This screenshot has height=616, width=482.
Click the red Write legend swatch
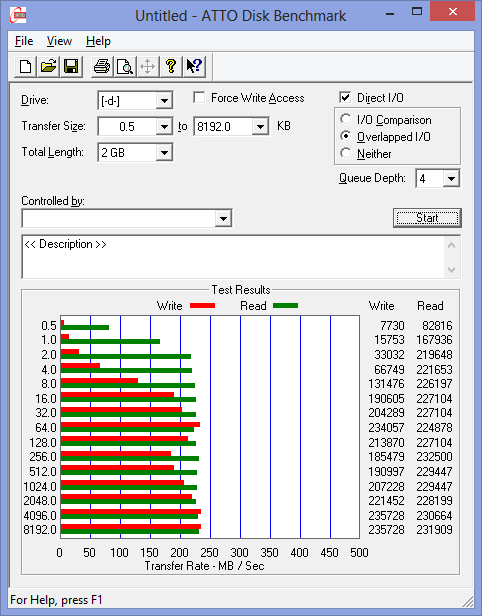[202, 305]
